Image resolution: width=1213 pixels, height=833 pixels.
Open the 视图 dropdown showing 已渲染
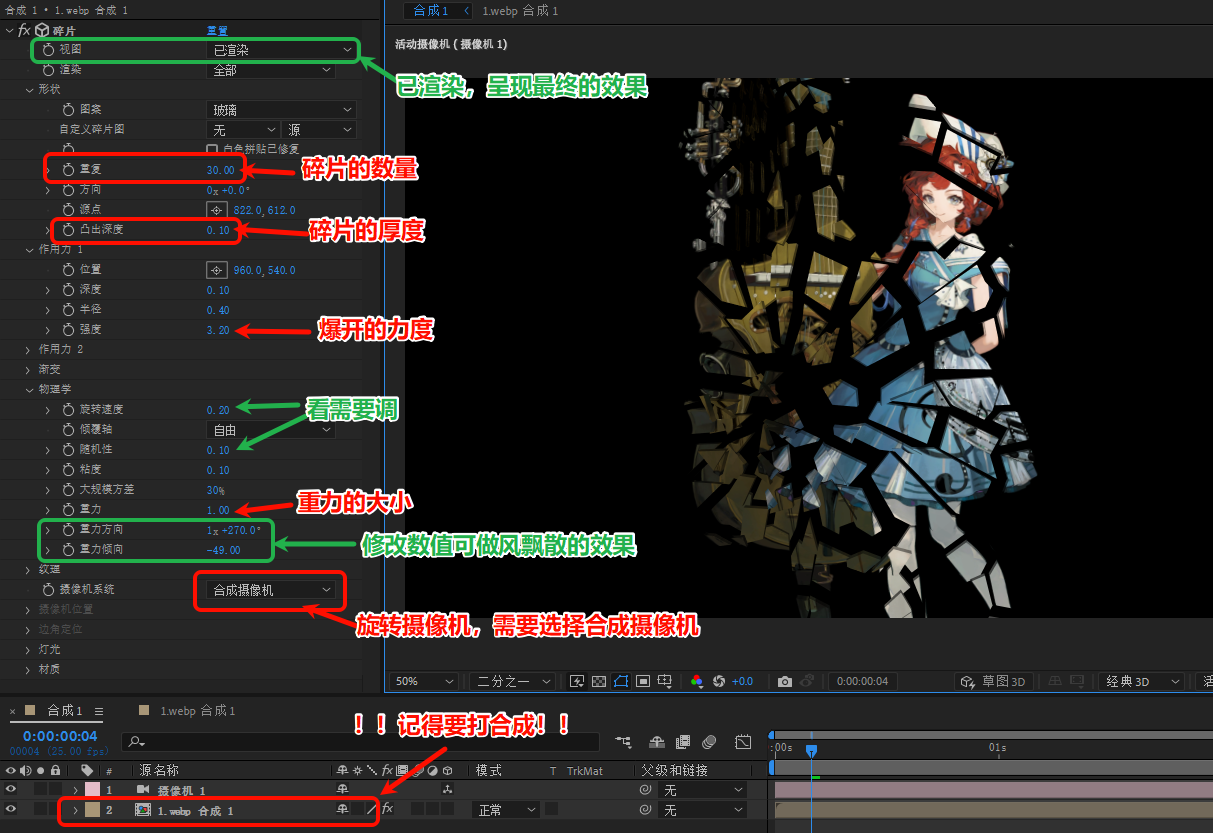pyautogui.click(x=282, y=49)
